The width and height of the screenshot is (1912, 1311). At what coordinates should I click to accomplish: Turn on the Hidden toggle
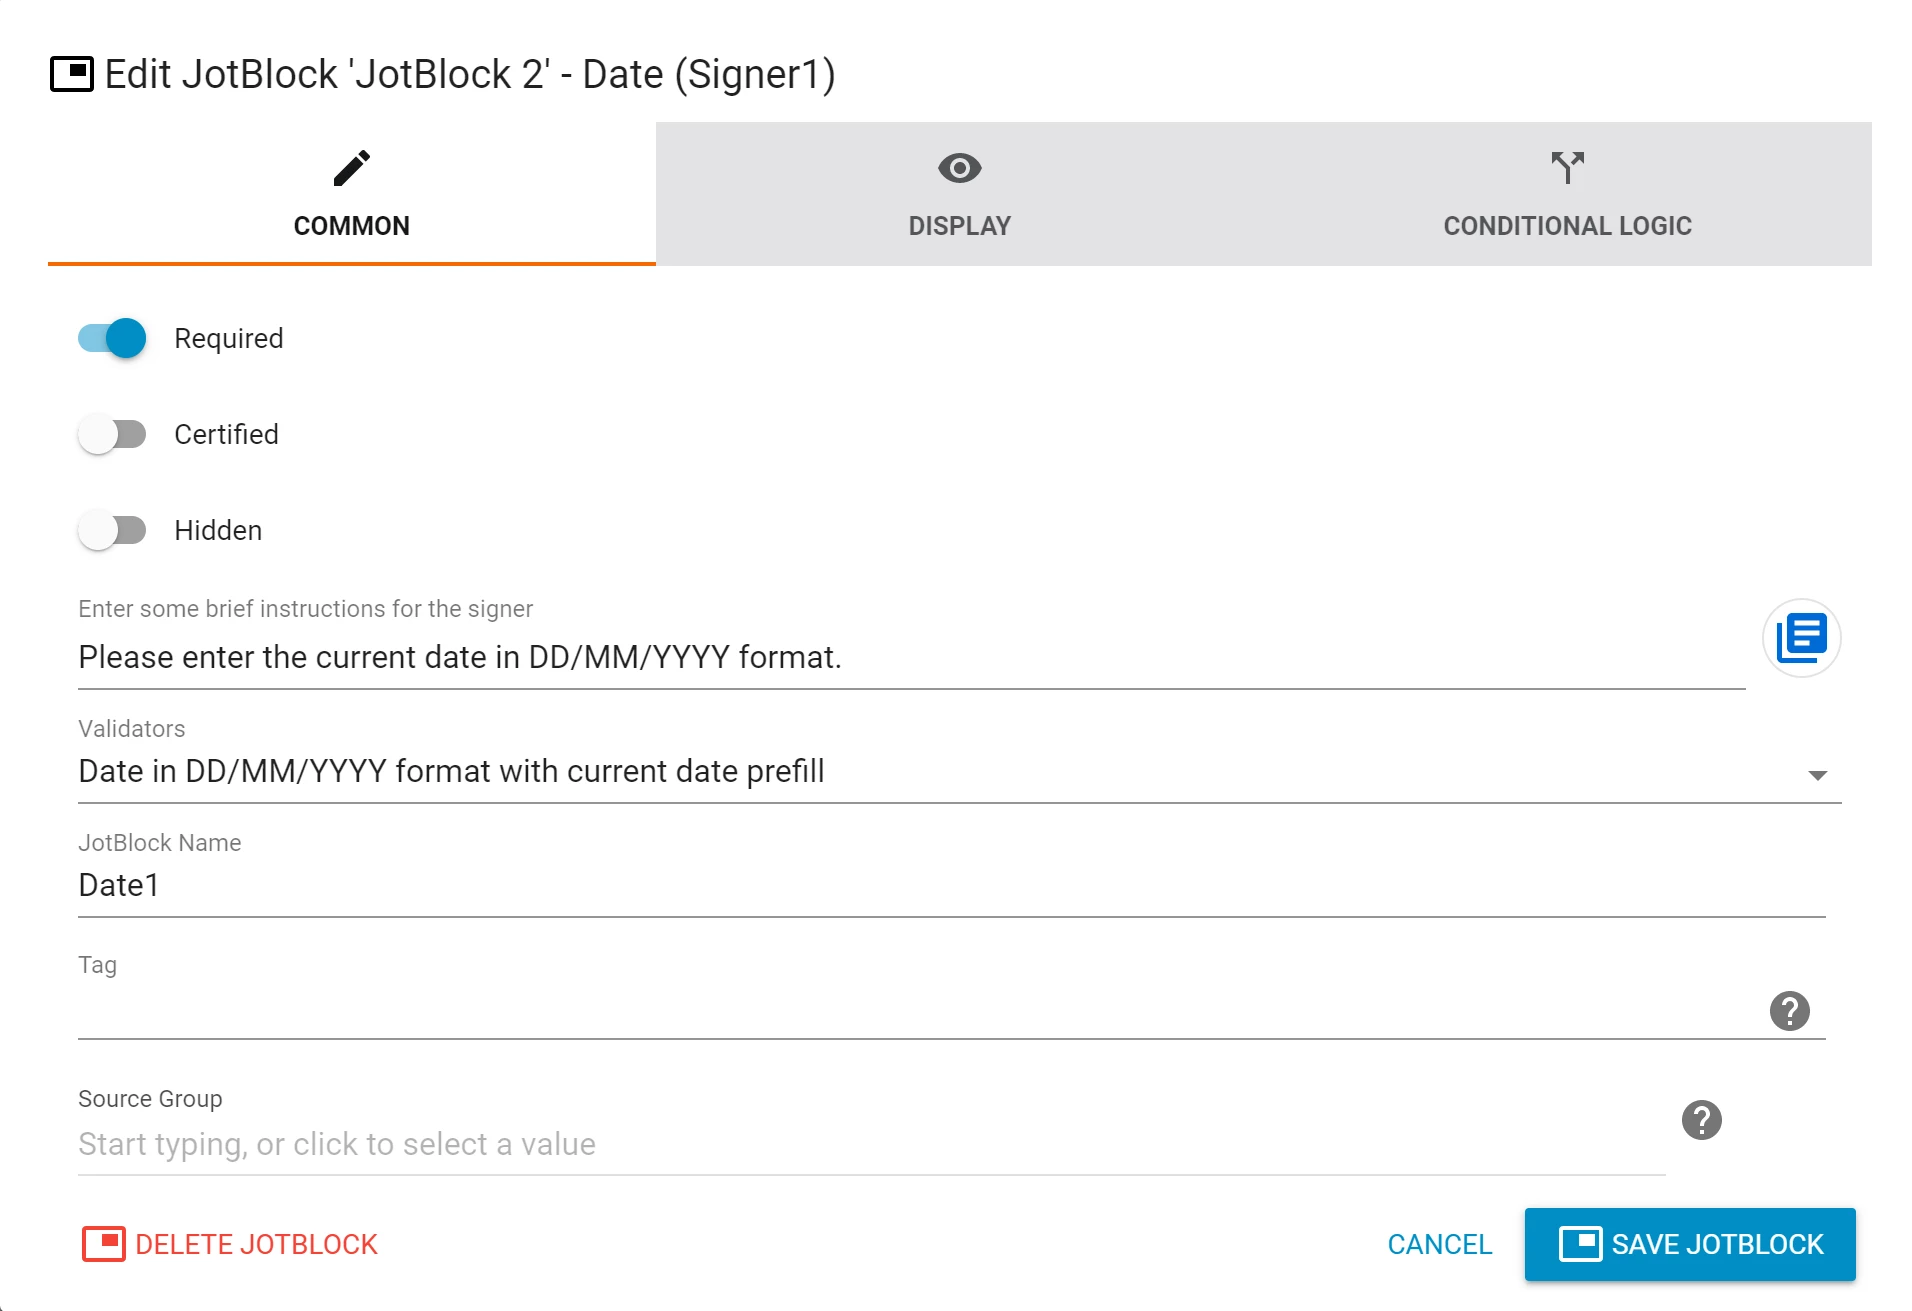point(112,530)
